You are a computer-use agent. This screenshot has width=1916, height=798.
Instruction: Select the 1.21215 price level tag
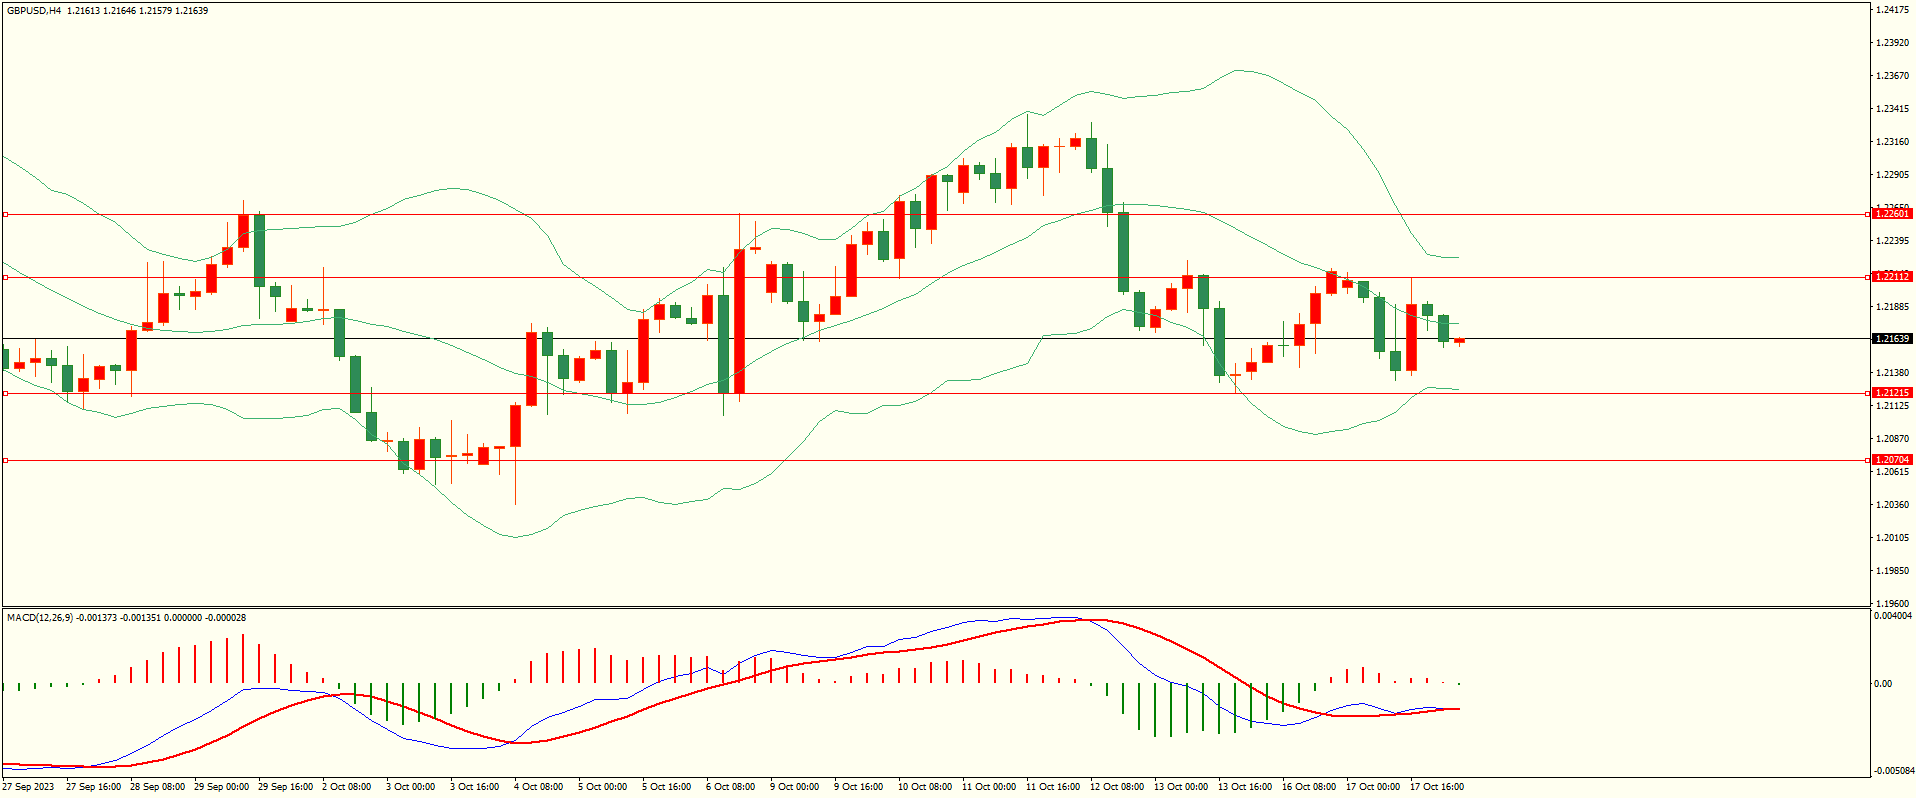click(1891, 393)
